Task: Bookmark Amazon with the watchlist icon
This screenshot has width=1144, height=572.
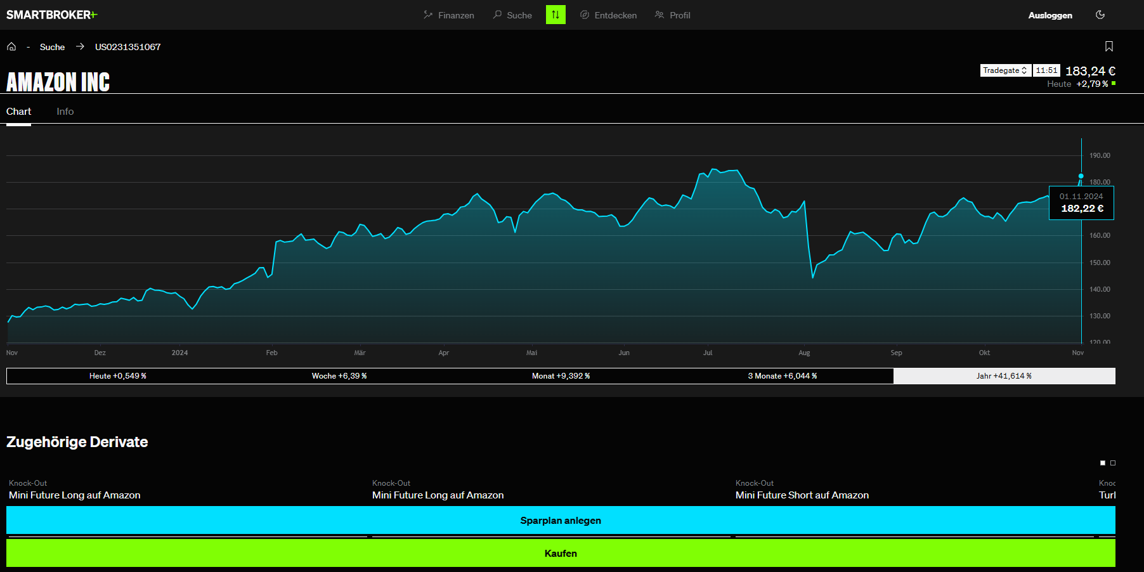Action: (x=1109, y=47)
